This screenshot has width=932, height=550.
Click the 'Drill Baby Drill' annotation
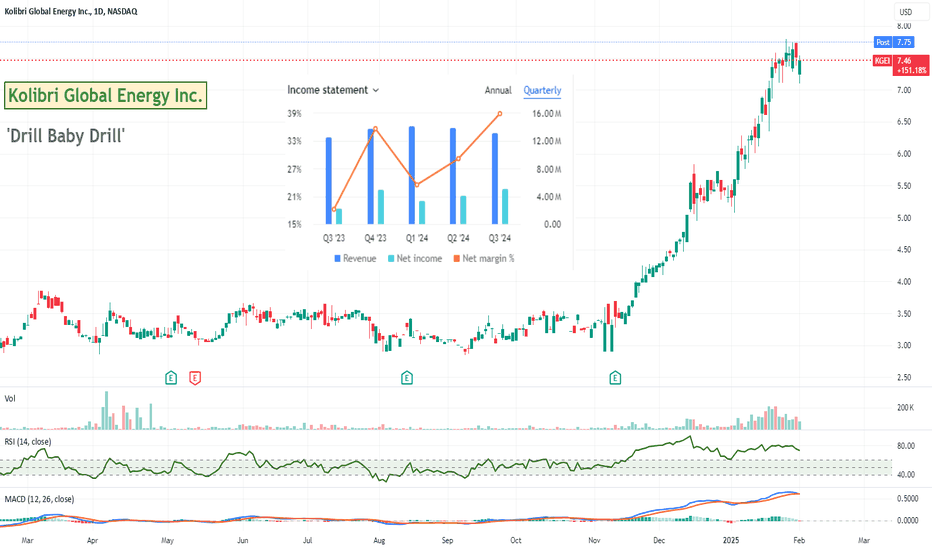point(66,136)
